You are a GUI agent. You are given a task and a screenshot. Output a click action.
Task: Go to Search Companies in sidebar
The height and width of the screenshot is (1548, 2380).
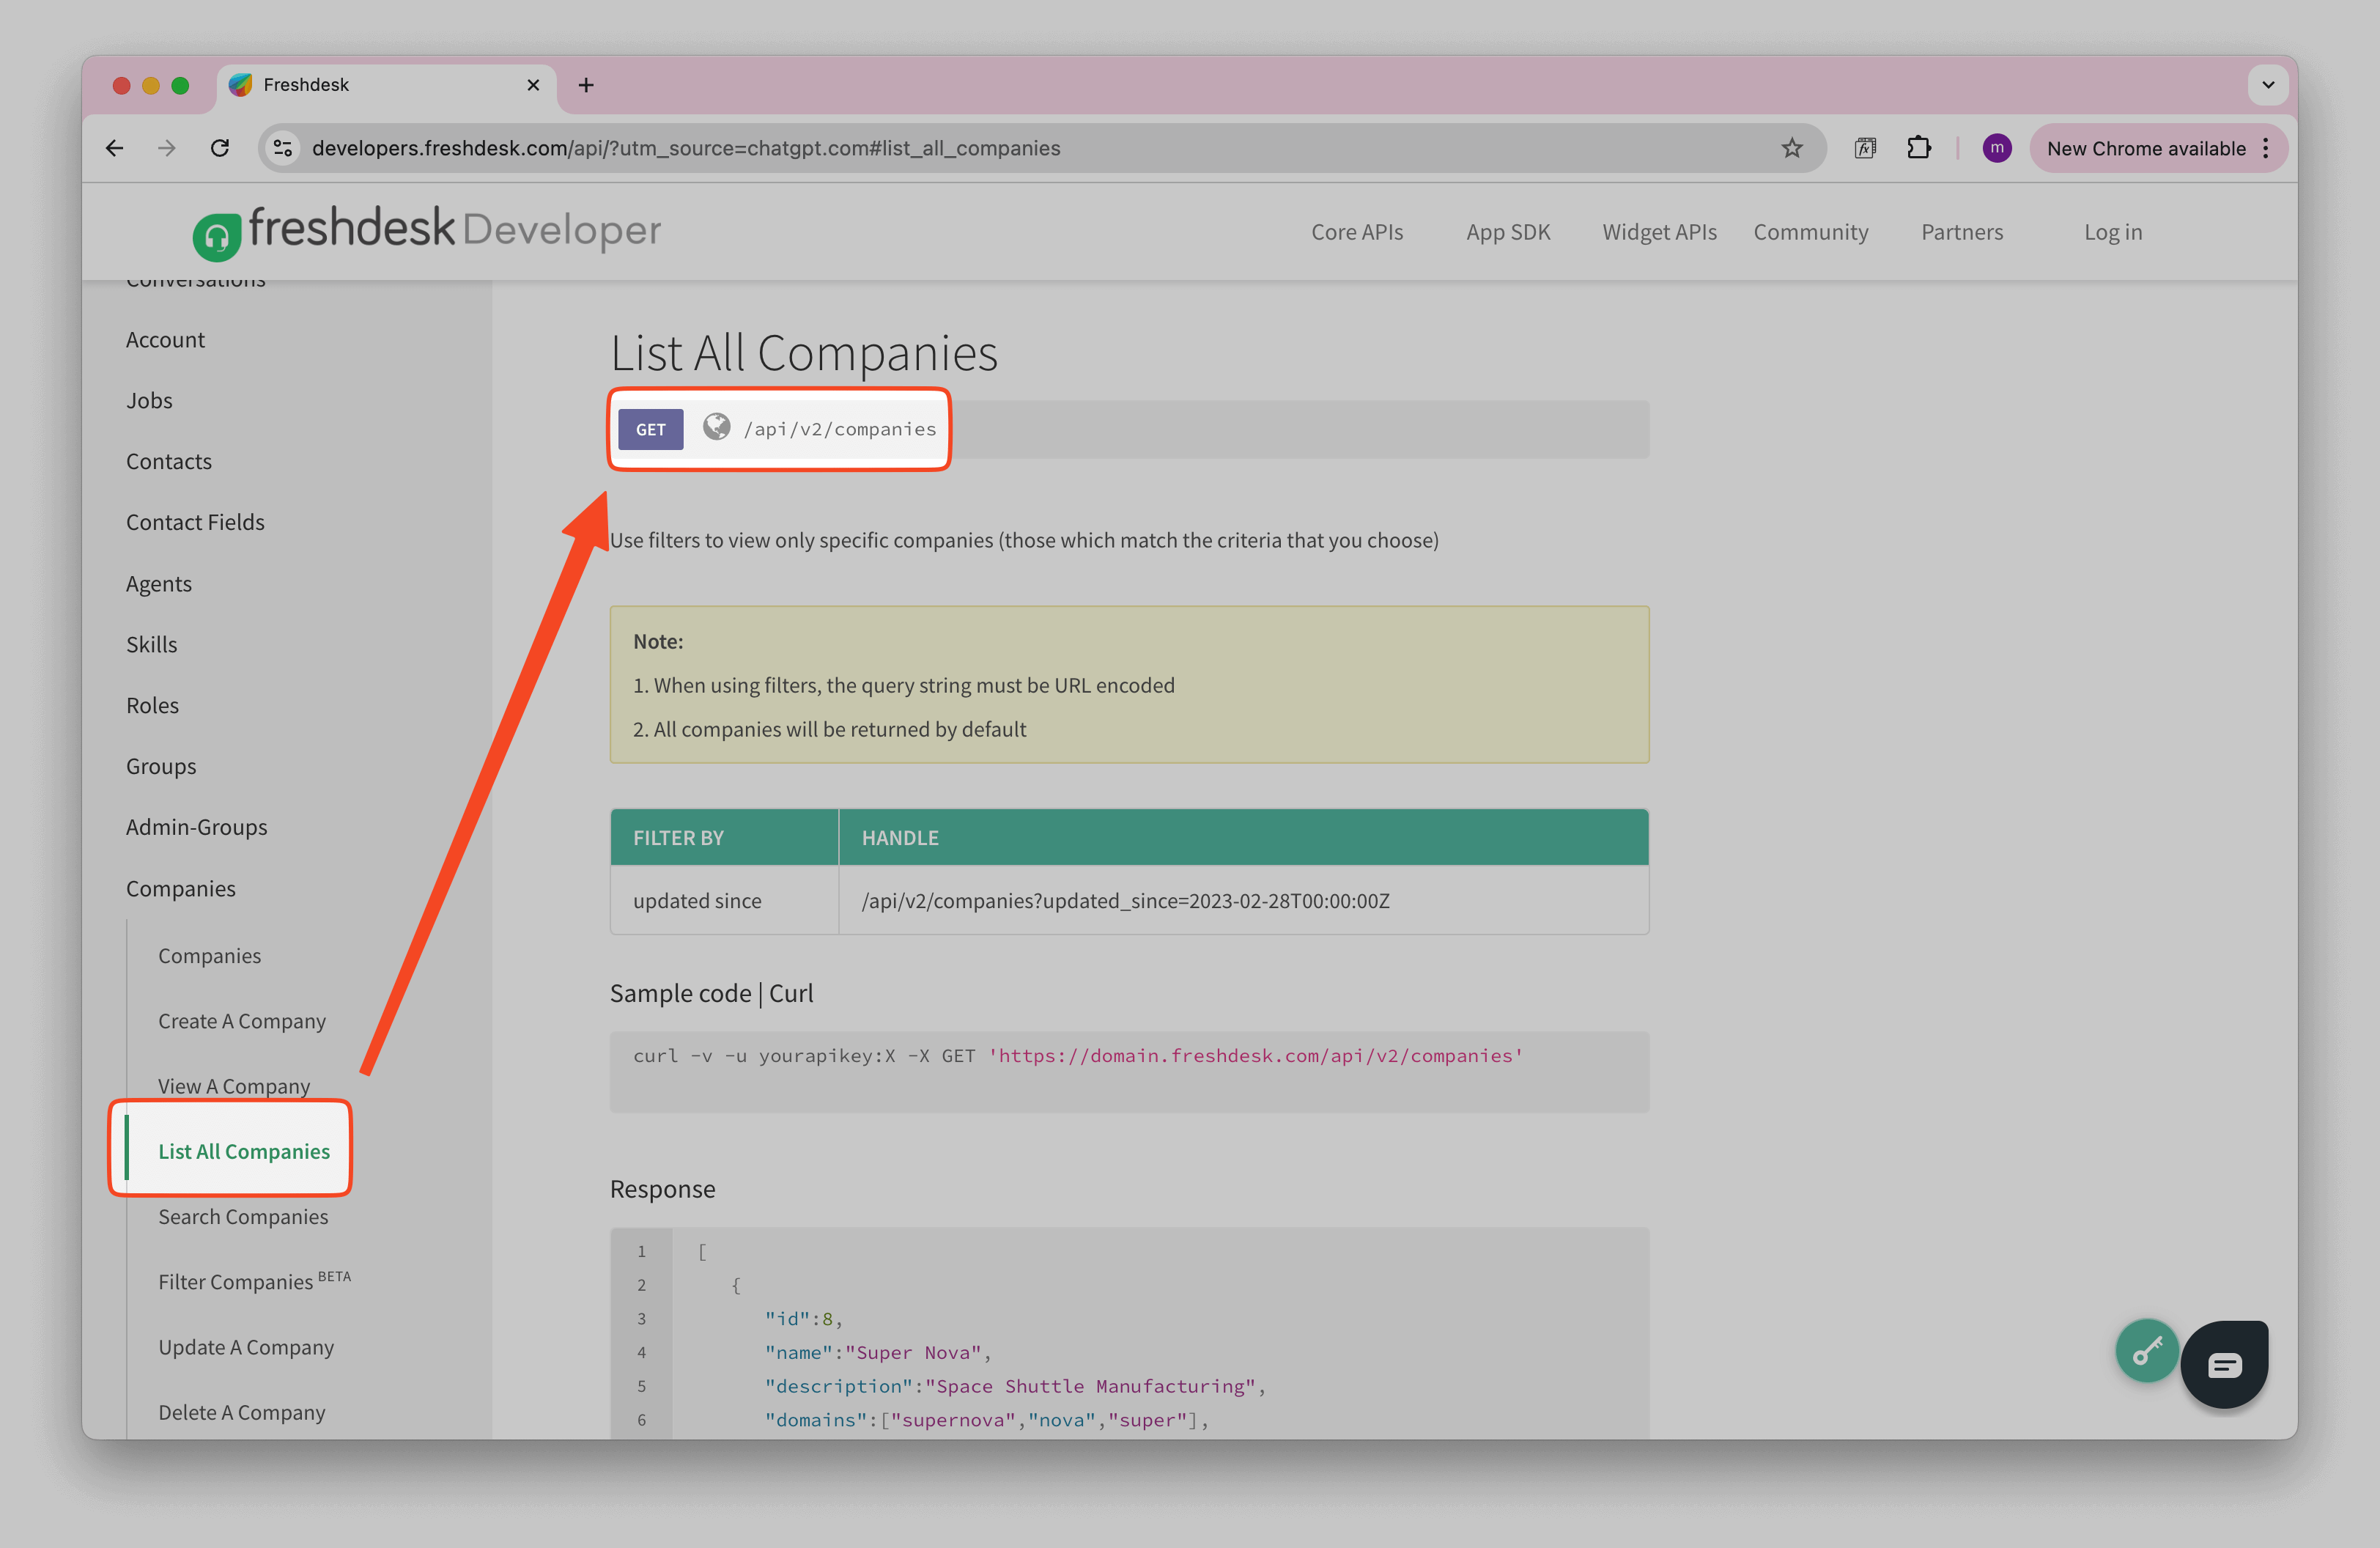point(243,1217)
